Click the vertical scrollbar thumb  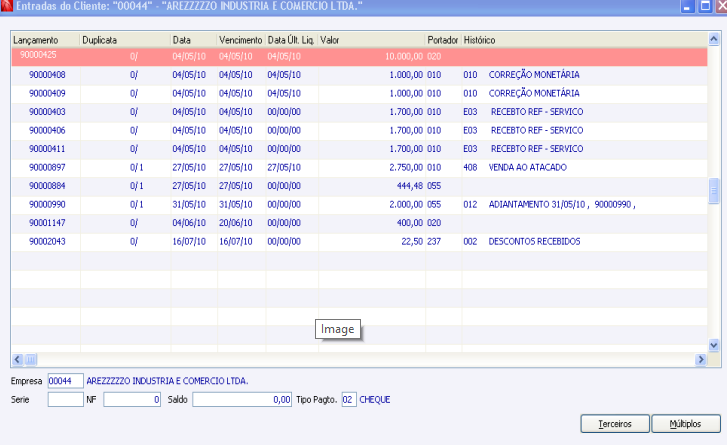coord(714,191)
